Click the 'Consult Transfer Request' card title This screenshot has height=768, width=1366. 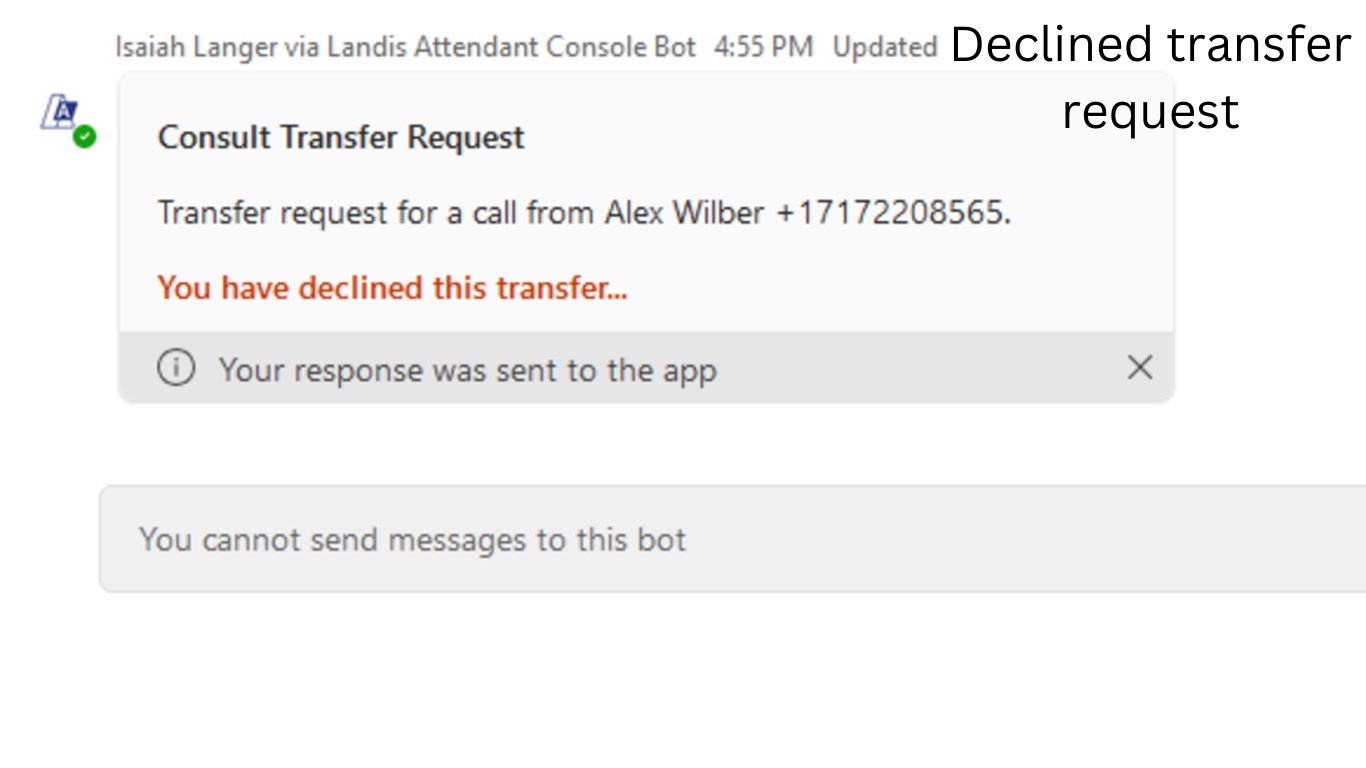(341, 137)
